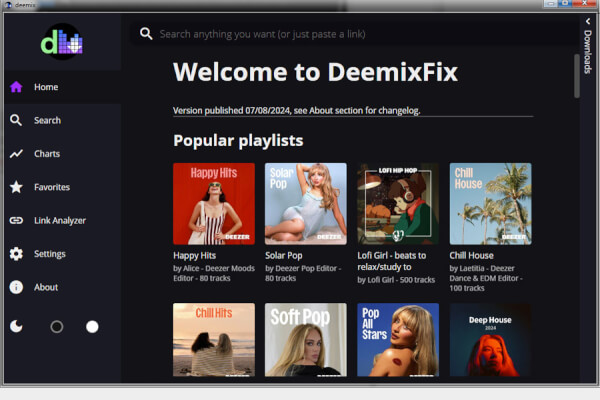The width and height of the screenshot is (600, 400).
Task: Expand the Downloads panel chevron
Action: click(x=588, y=21)
